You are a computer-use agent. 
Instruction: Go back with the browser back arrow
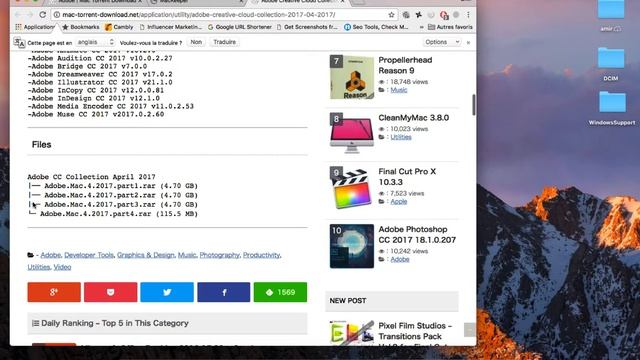tap(18, 15)
